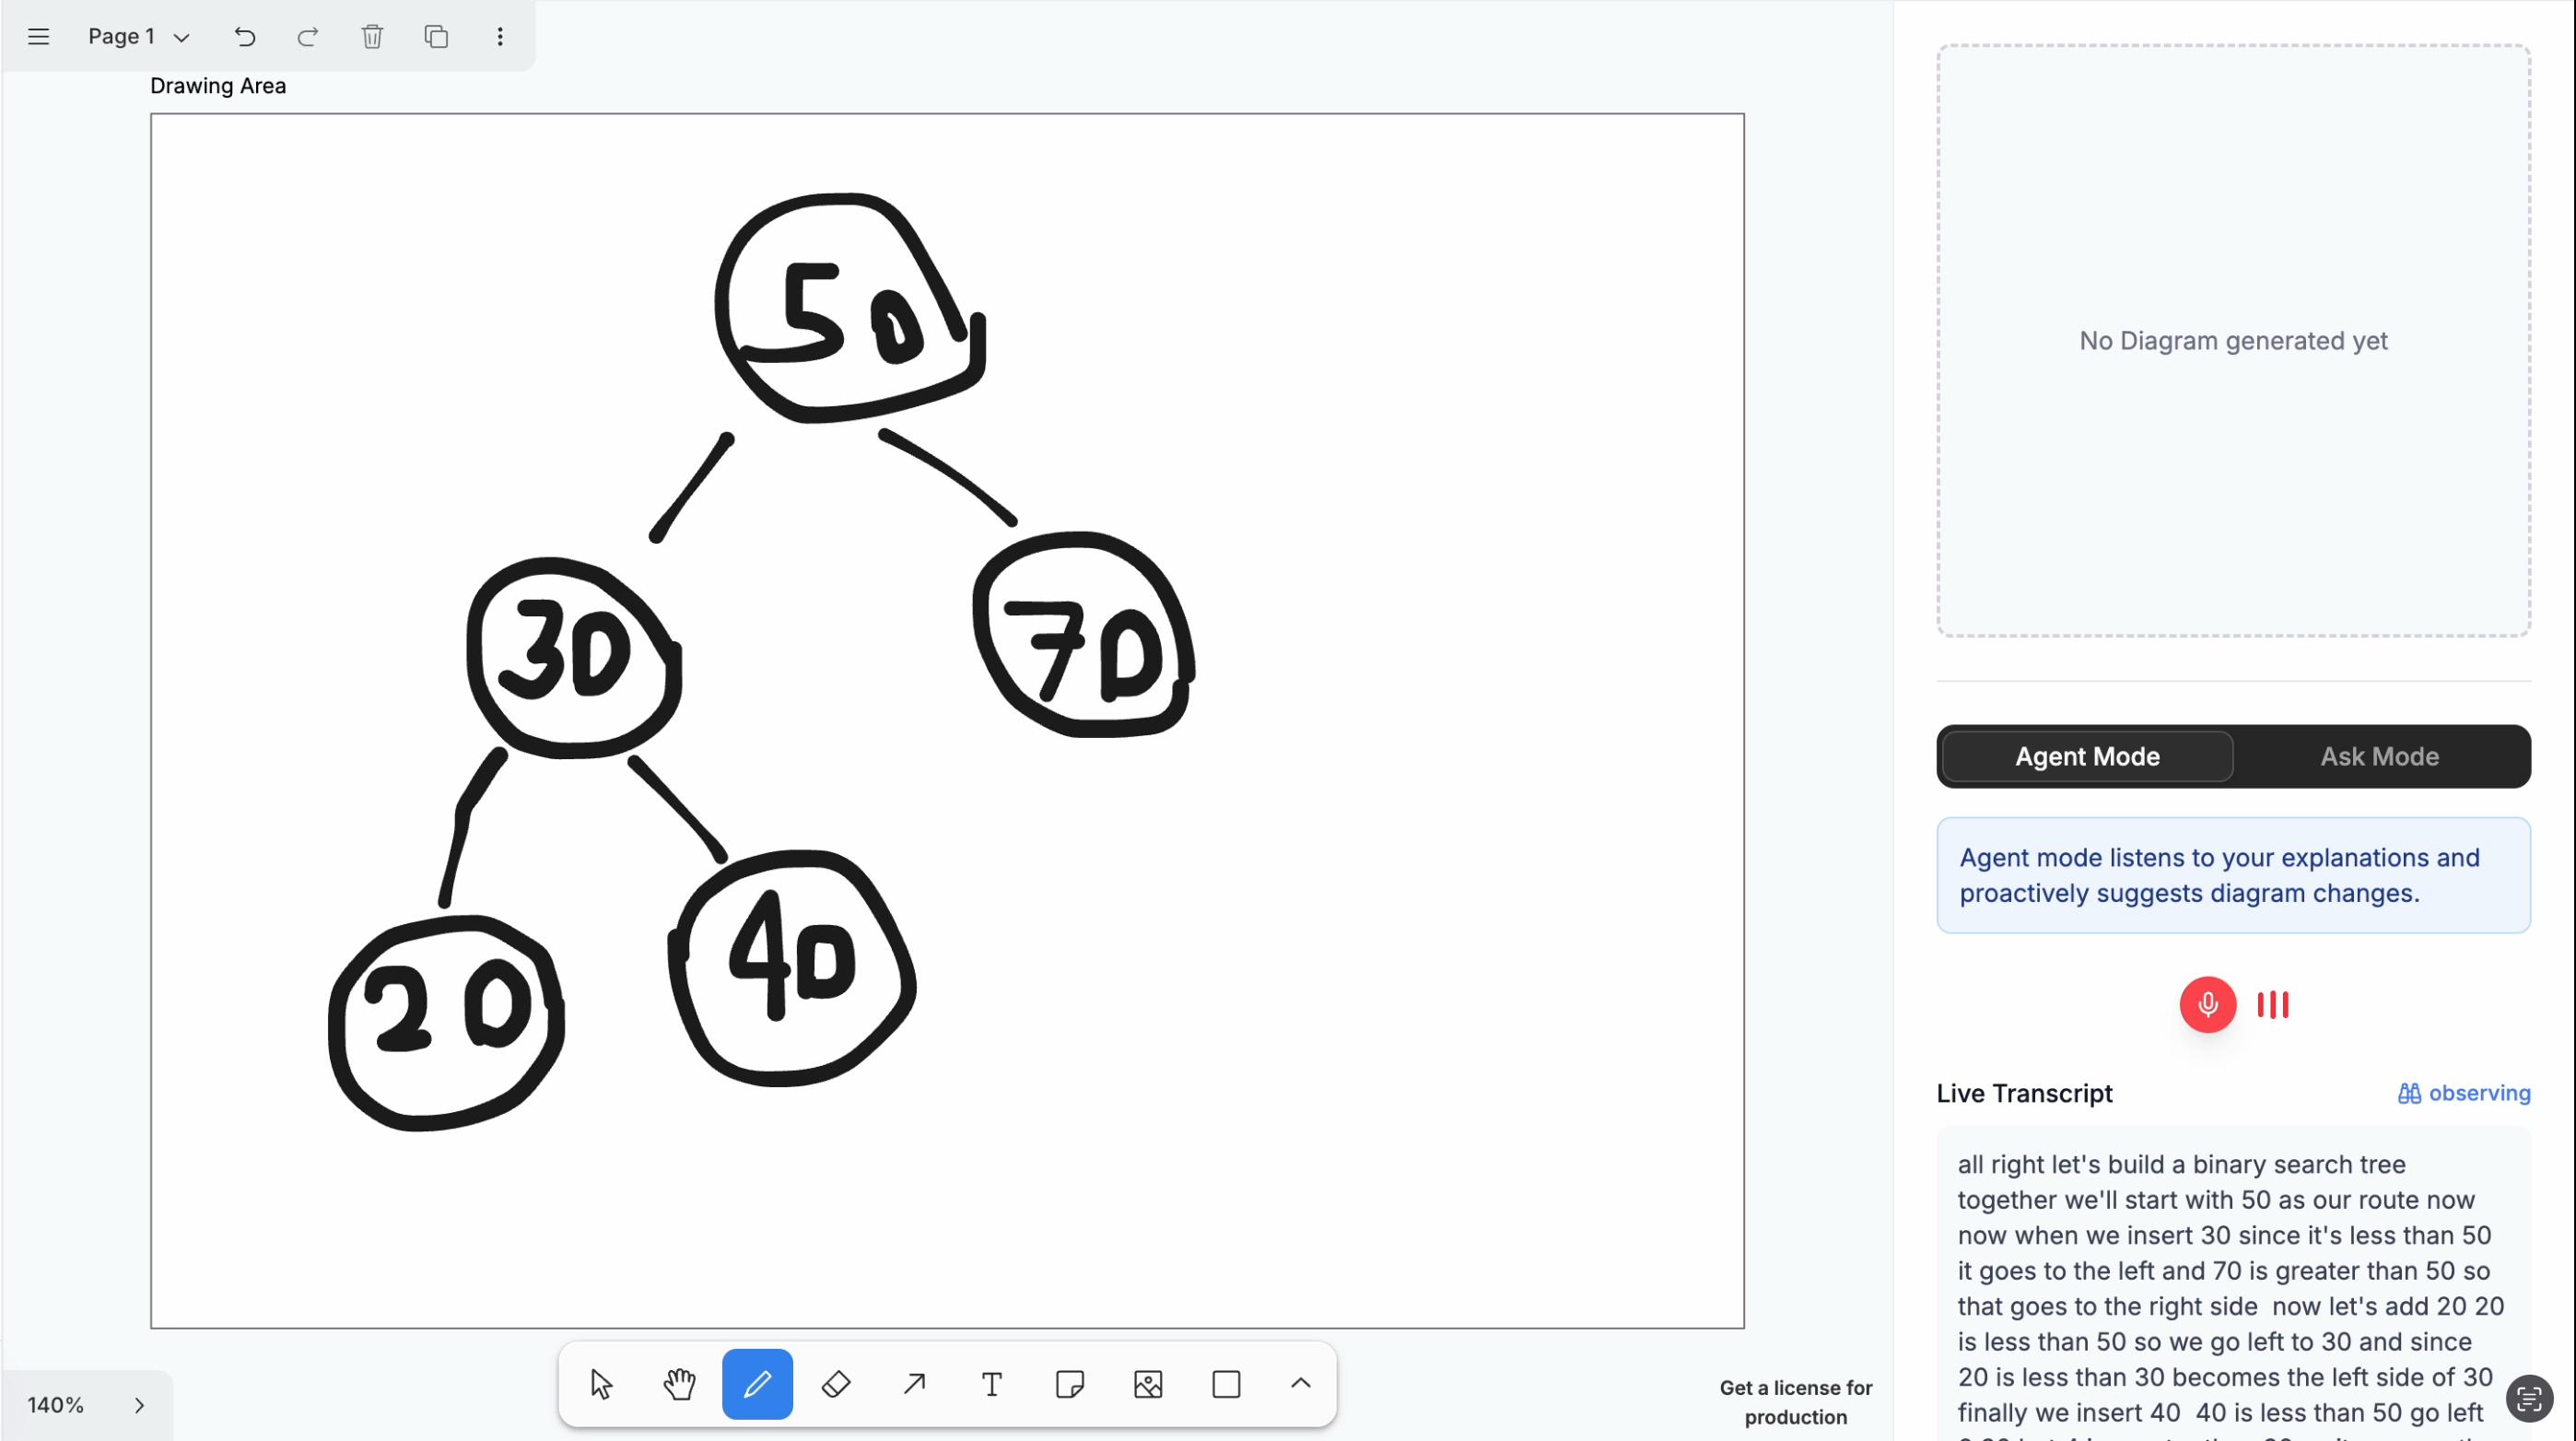2576x1441 pixels.
Task: Select the text tool
Action: 991,1384
